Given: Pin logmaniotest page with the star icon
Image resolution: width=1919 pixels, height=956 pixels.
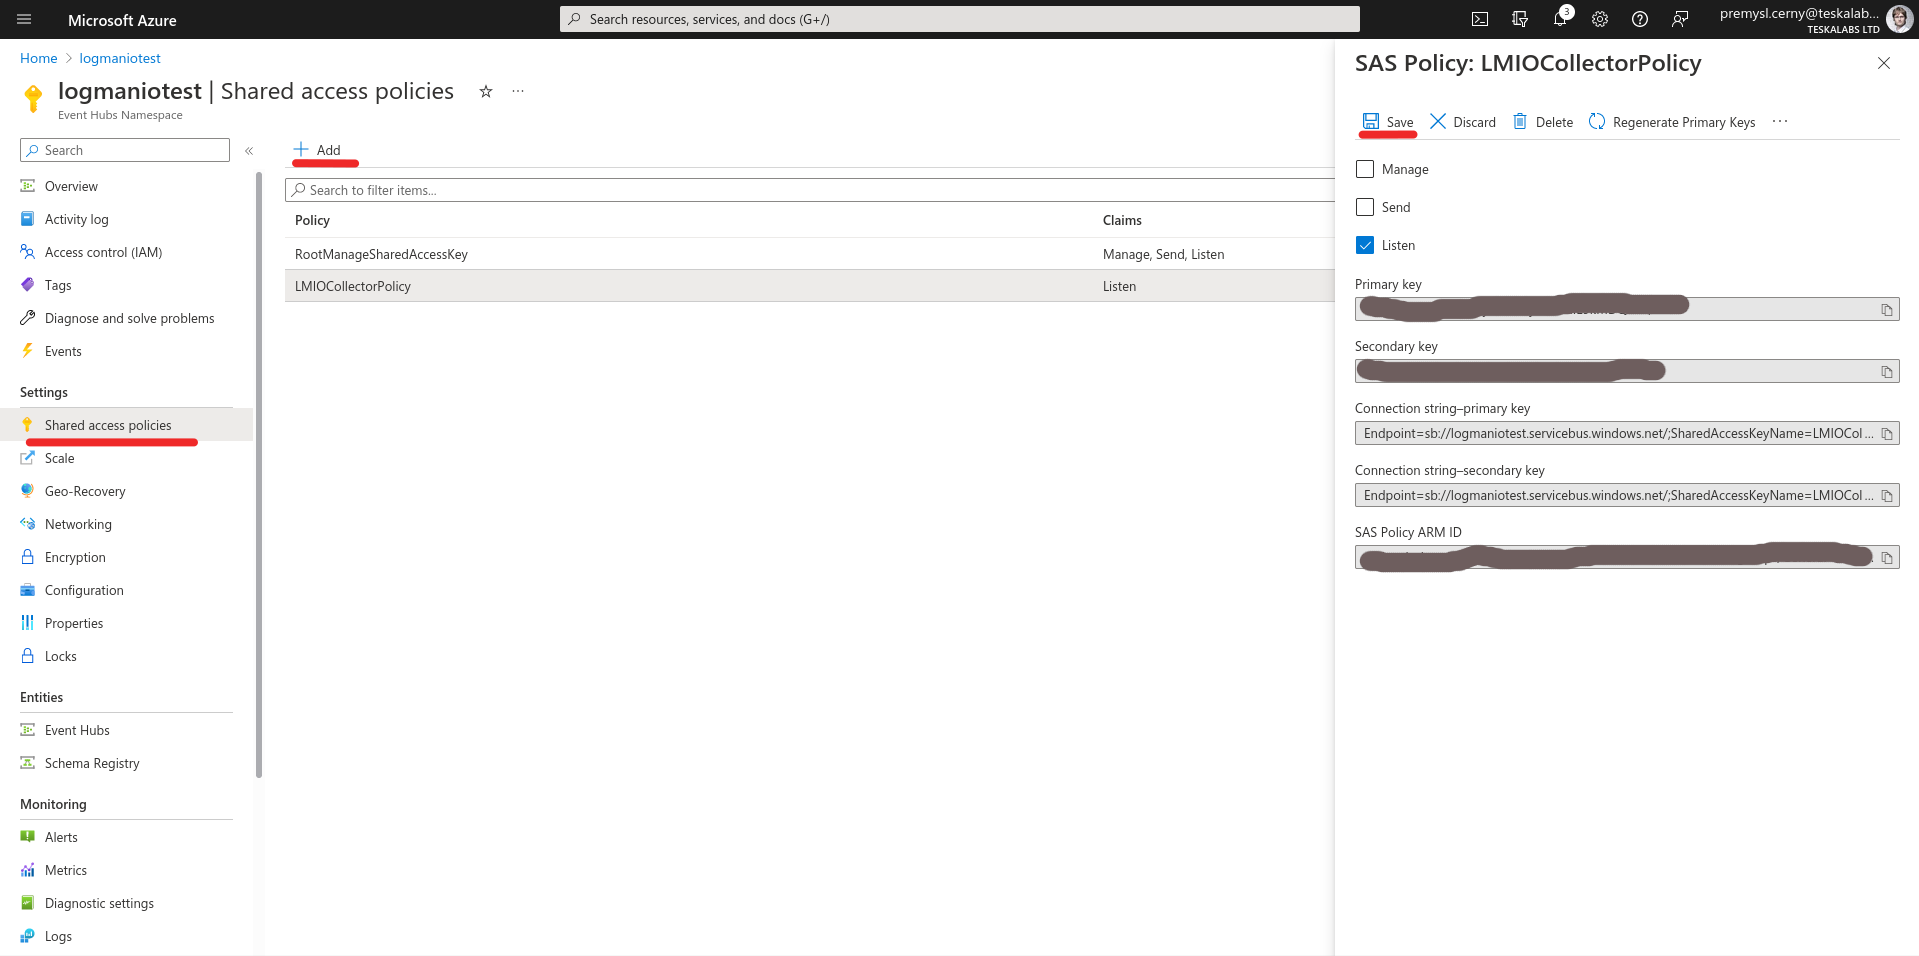Looking at the screenshot, I should (x=486, y=91).
